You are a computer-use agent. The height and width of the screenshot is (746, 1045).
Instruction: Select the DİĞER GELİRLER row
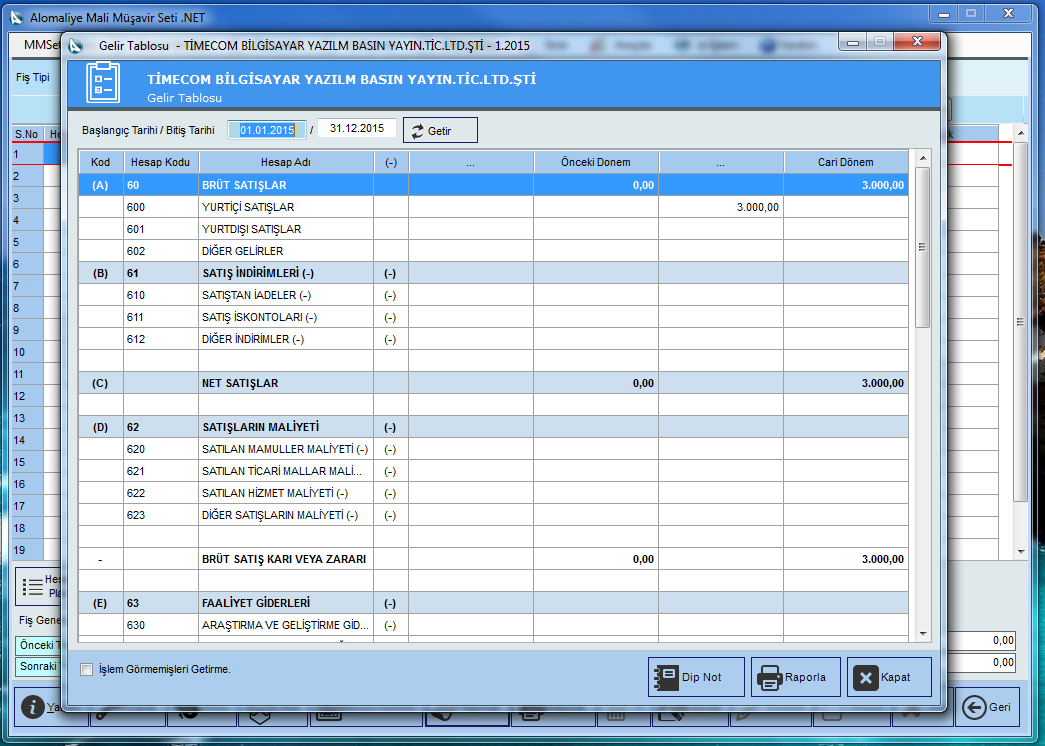(493, 251)
